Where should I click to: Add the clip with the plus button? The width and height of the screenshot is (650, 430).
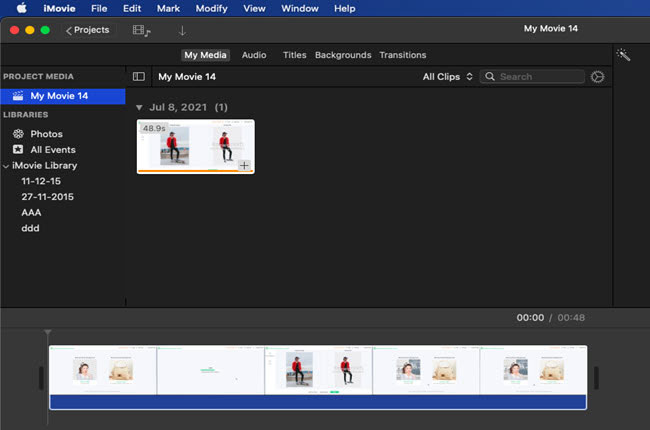pyautogui.click(x=244, y=165)
